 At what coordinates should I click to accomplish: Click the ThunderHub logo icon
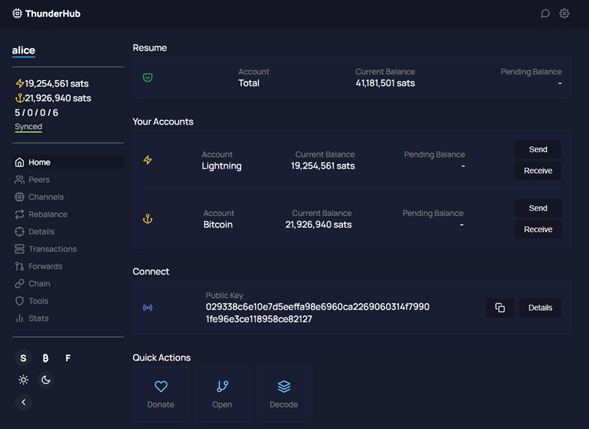tap(17, 14)
